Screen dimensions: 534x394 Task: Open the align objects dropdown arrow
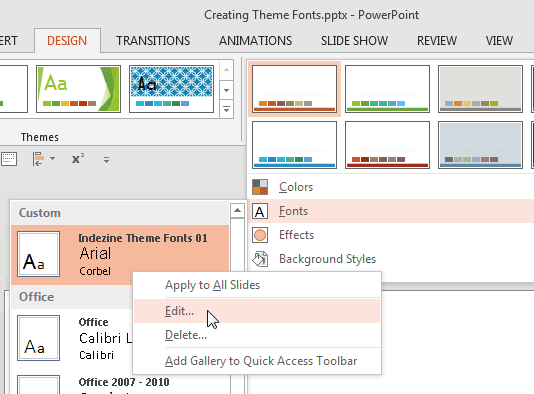(52, 159)
